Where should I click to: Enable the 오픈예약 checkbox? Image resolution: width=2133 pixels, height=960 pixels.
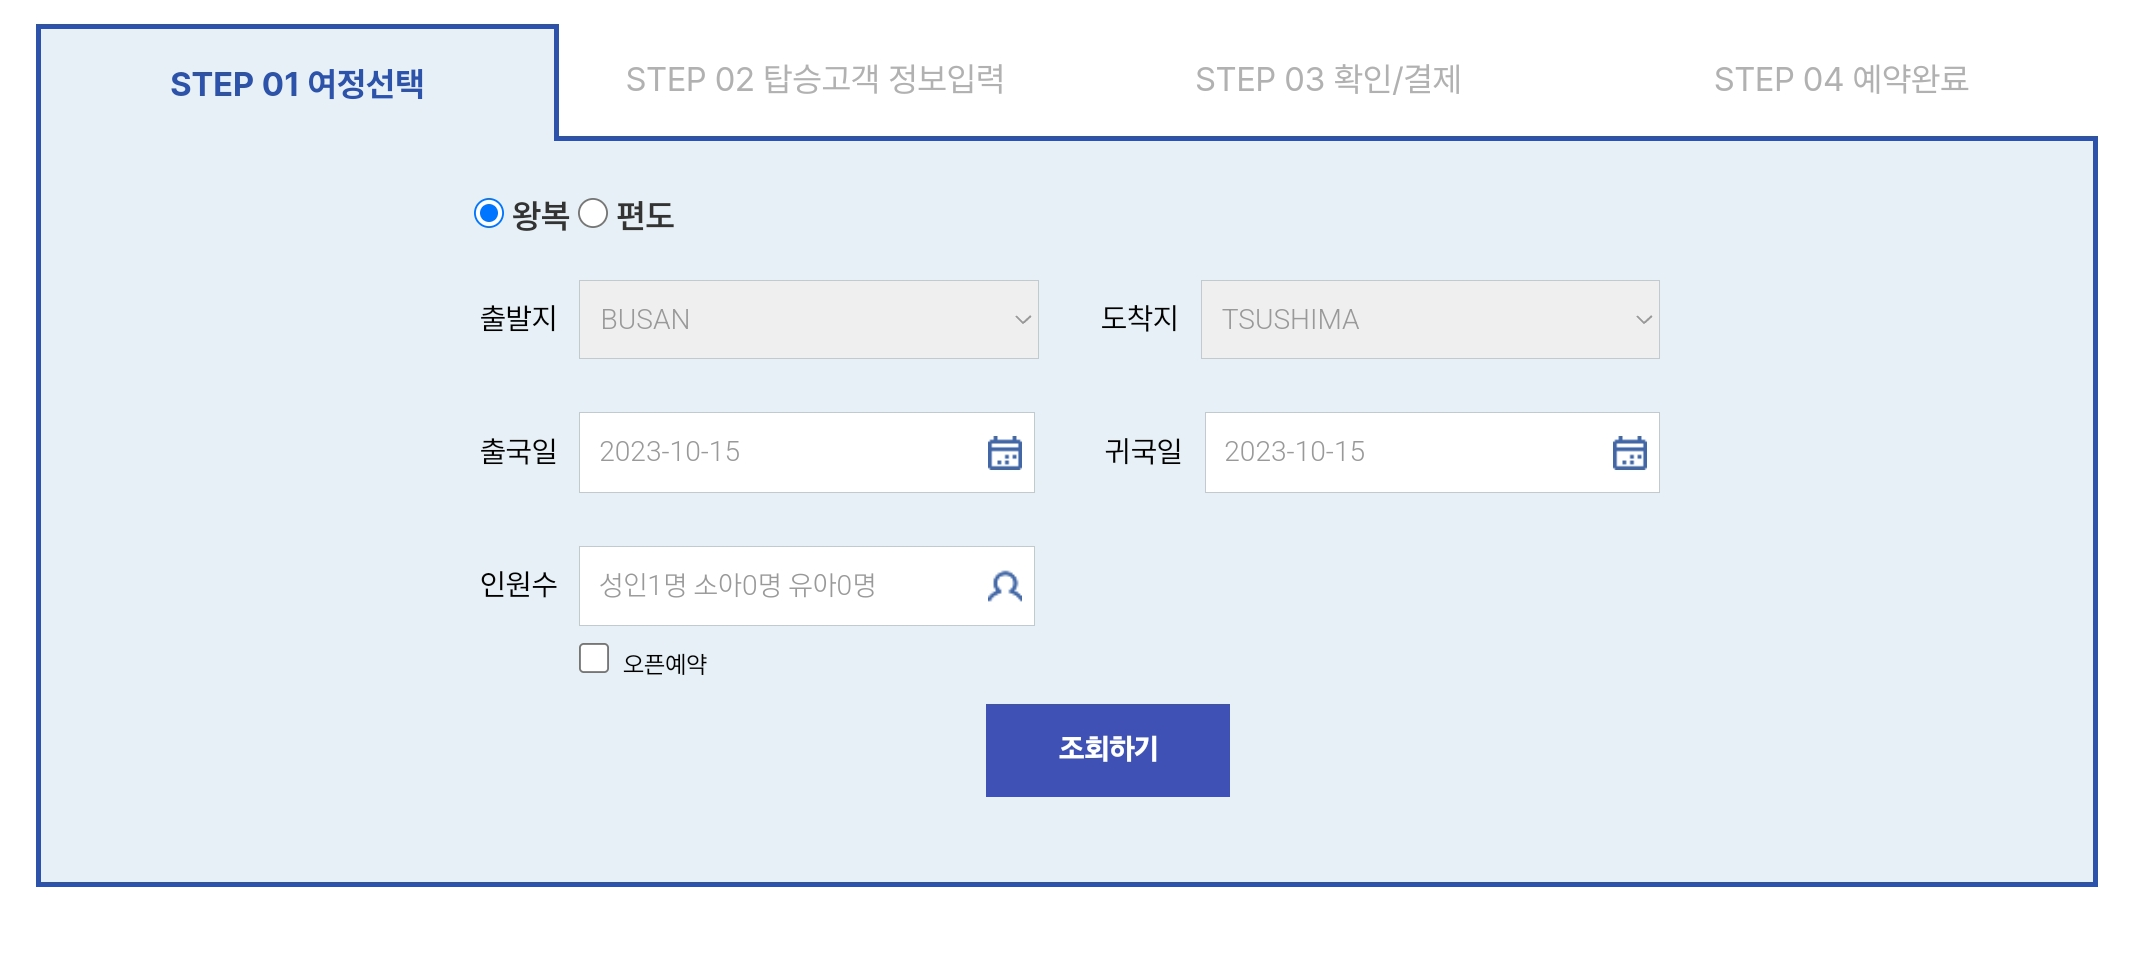(x=592, y=657)
